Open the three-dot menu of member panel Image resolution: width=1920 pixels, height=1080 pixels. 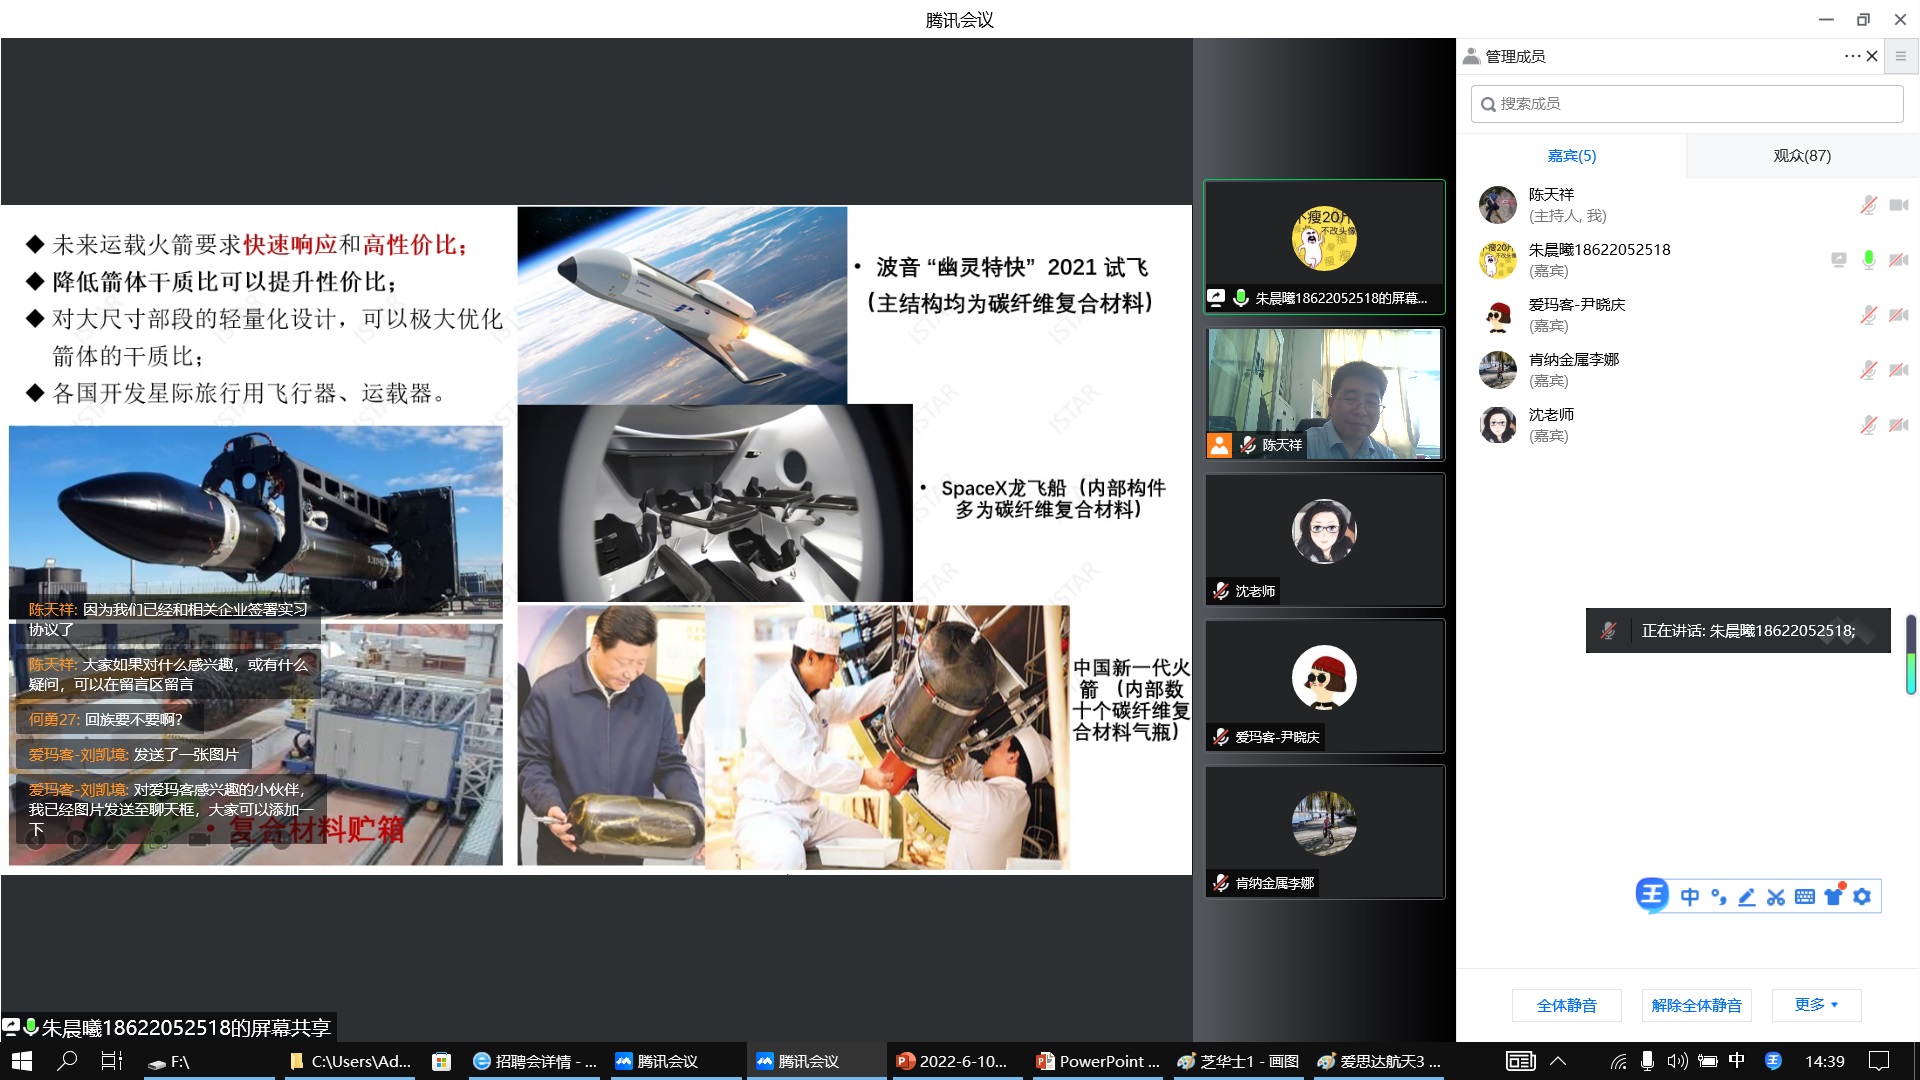[1852, 56]
